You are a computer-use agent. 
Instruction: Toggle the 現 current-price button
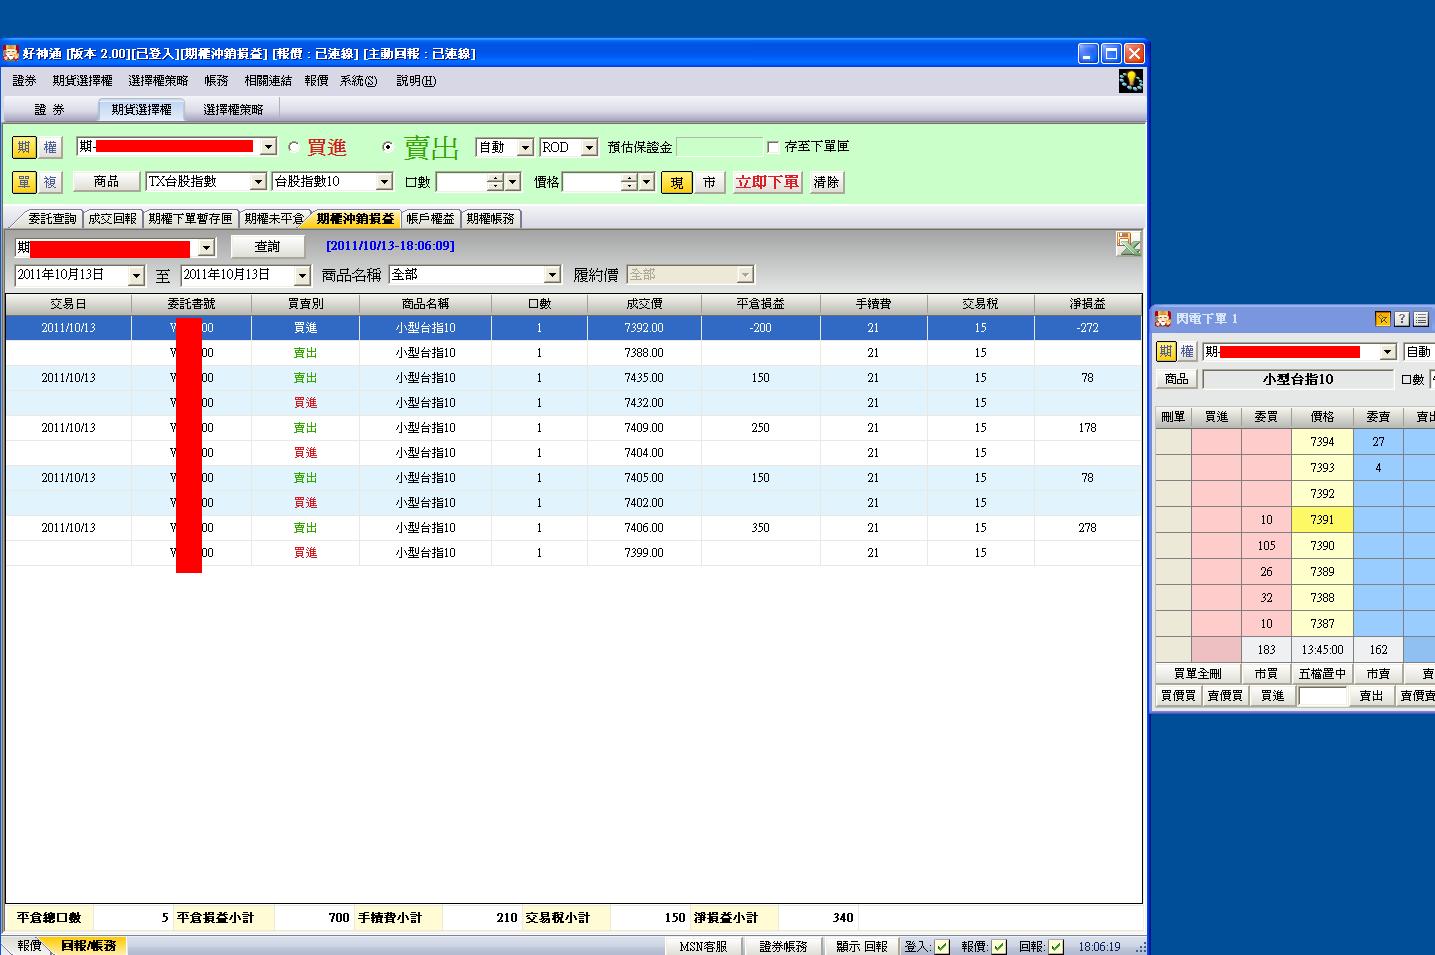pos(677,182)
